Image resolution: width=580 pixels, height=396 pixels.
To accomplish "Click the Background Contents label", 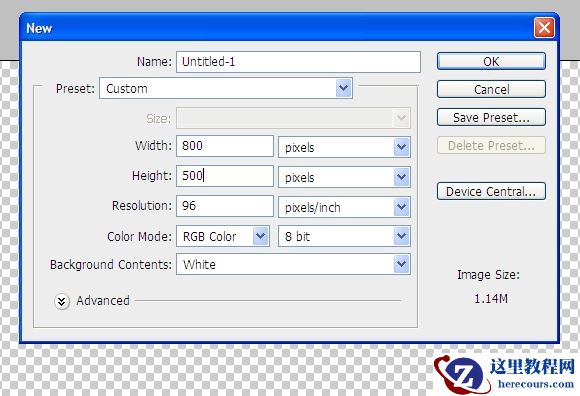I will (x=111, y=265).
